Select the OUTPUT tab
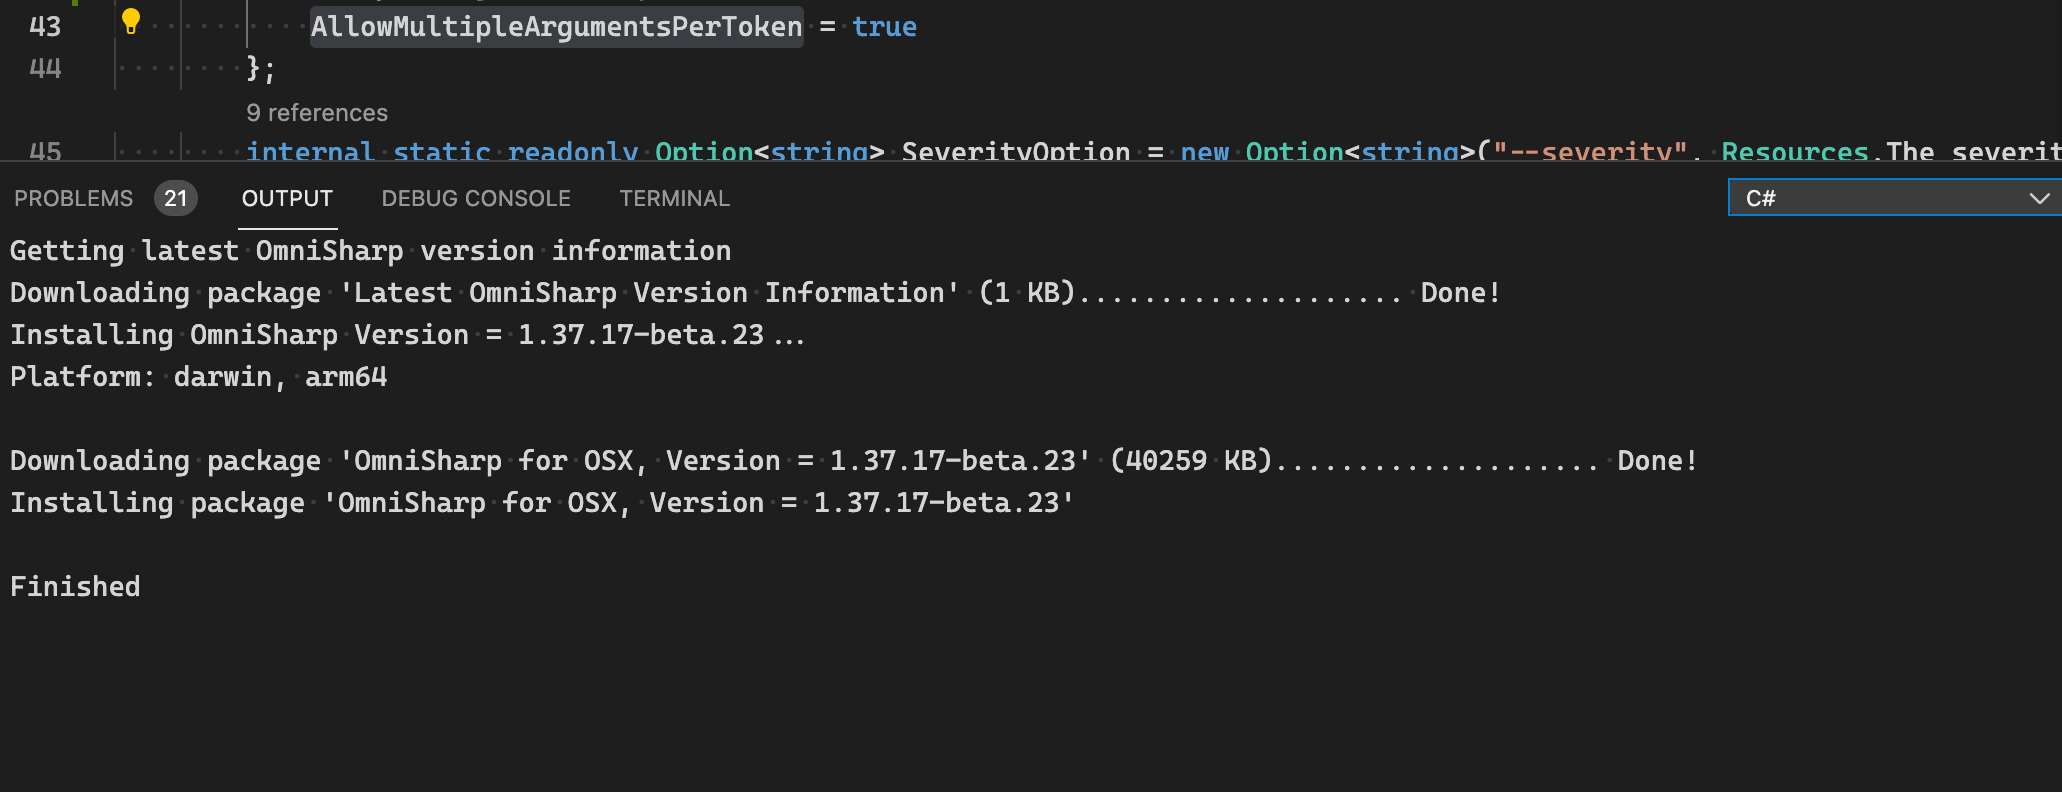Viewport: 2062px width, 792px height. pyautogui.click(x=287, y=198)
